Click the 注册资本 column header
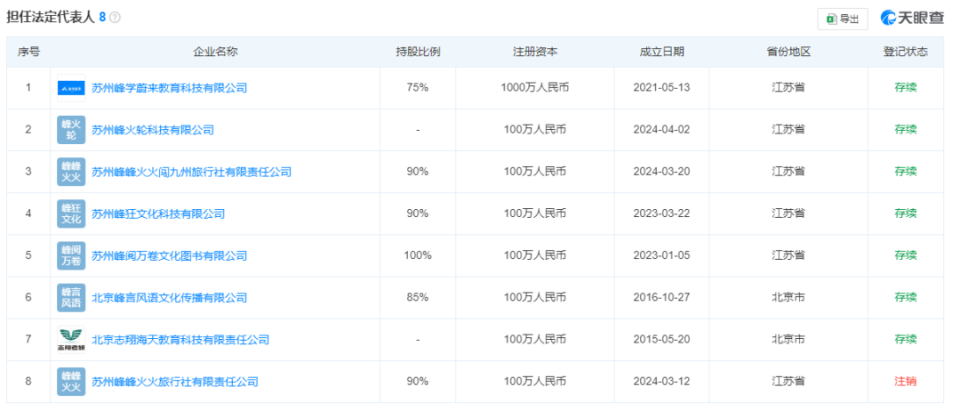960x411 pixels. (535, 52)
